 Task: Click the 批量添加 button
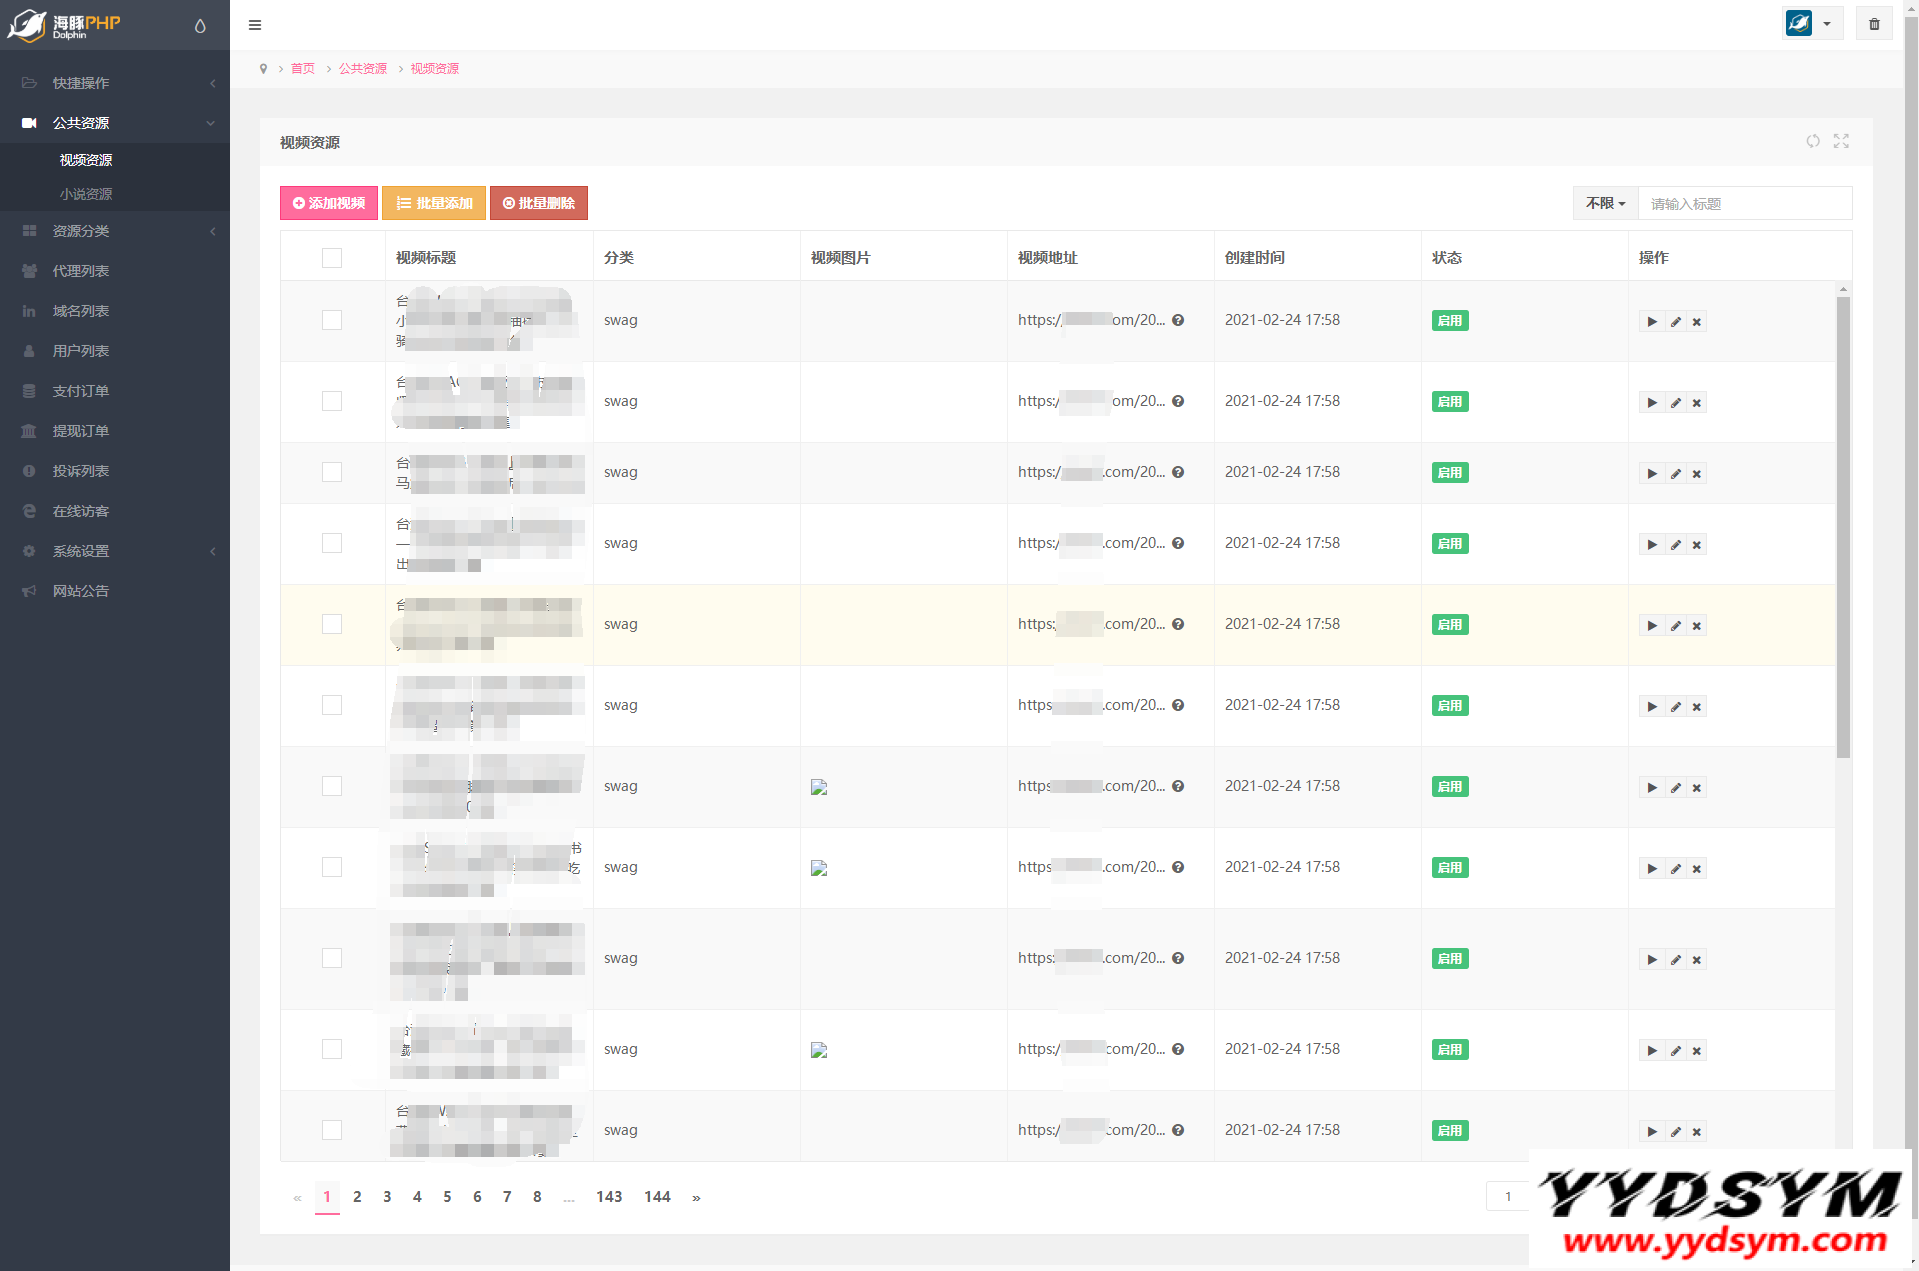[434, 203]
